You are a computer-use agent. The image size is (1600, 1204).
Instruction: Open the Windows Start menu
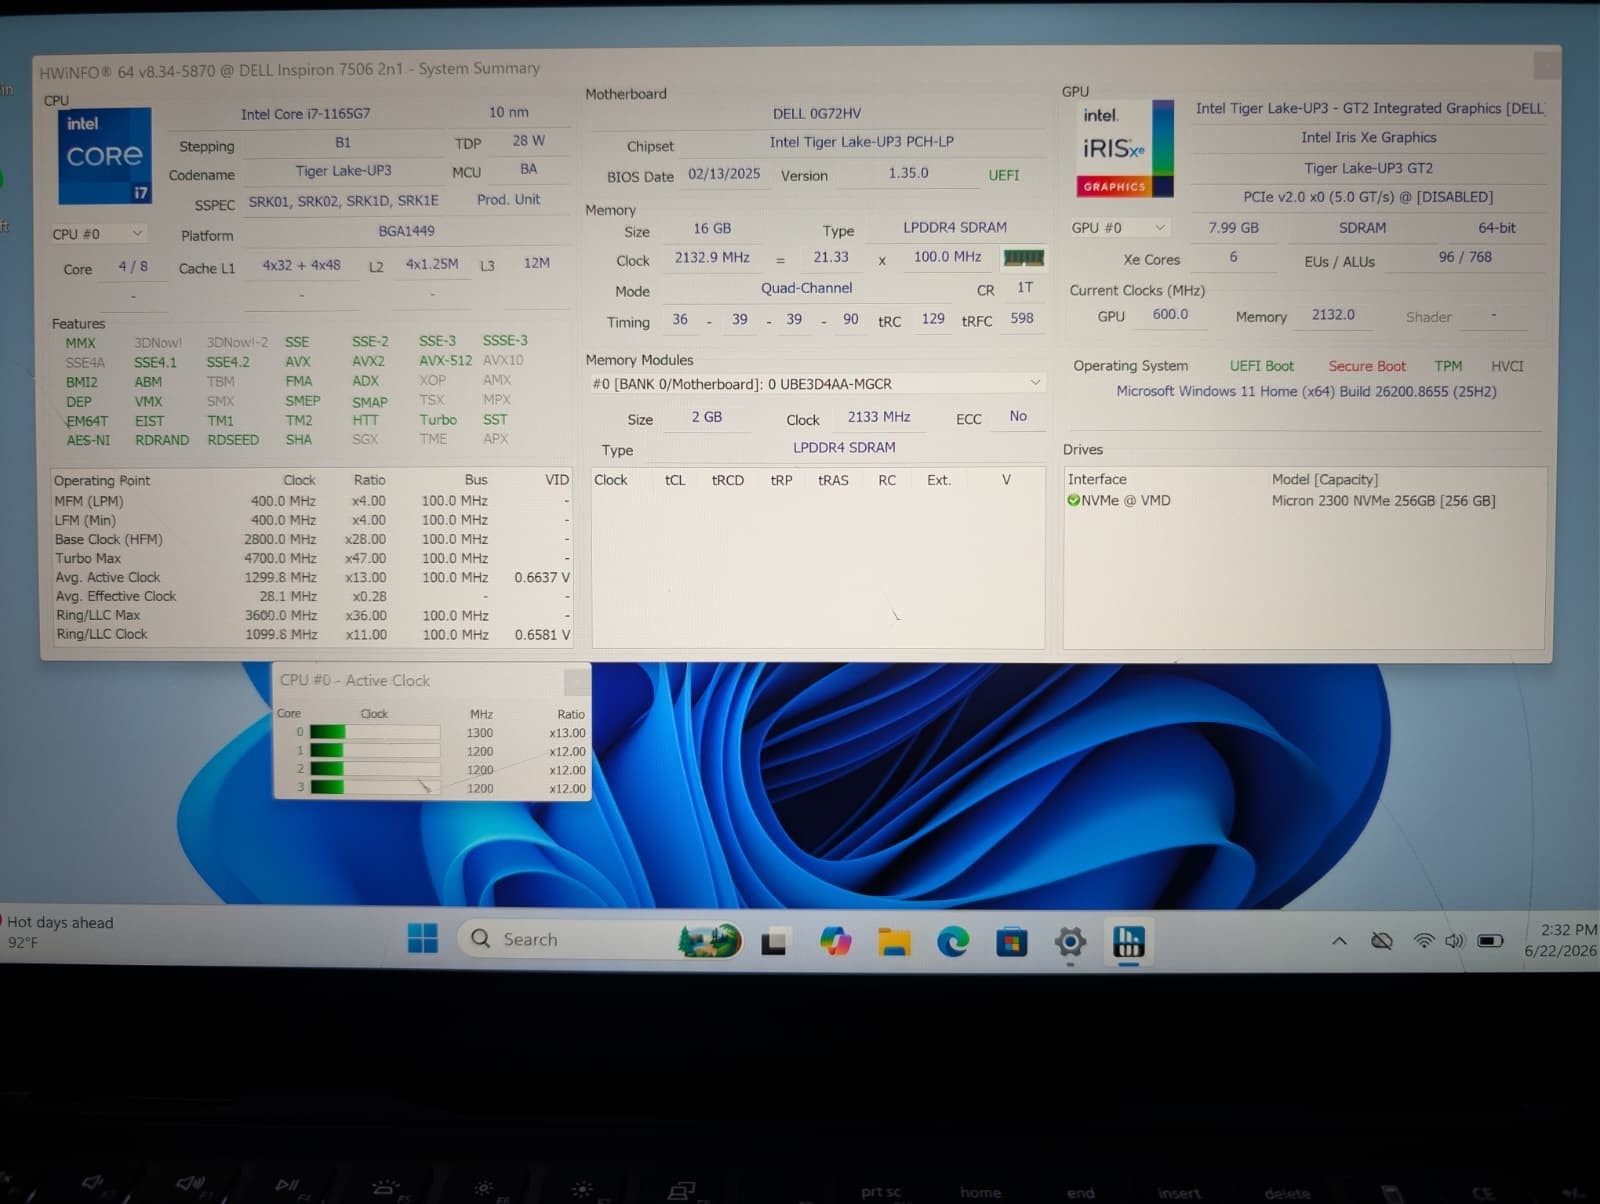click(x=423, y=939)
